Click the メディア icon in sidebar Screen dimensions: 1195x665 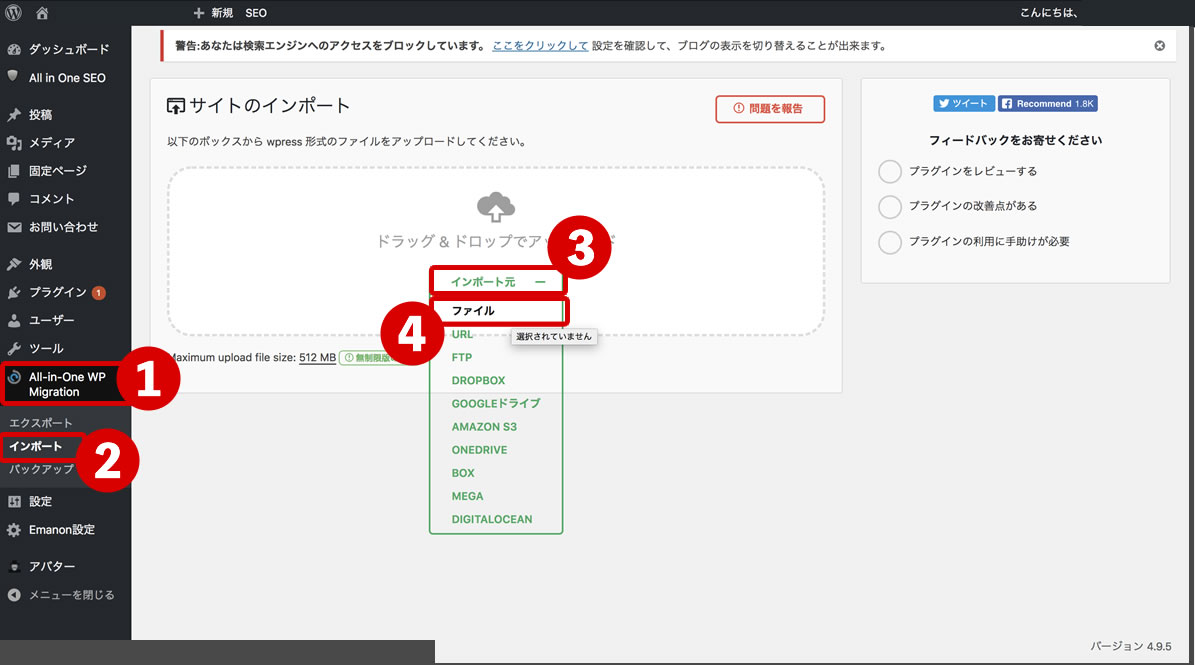pyautogui.click(x=14, y=142)
